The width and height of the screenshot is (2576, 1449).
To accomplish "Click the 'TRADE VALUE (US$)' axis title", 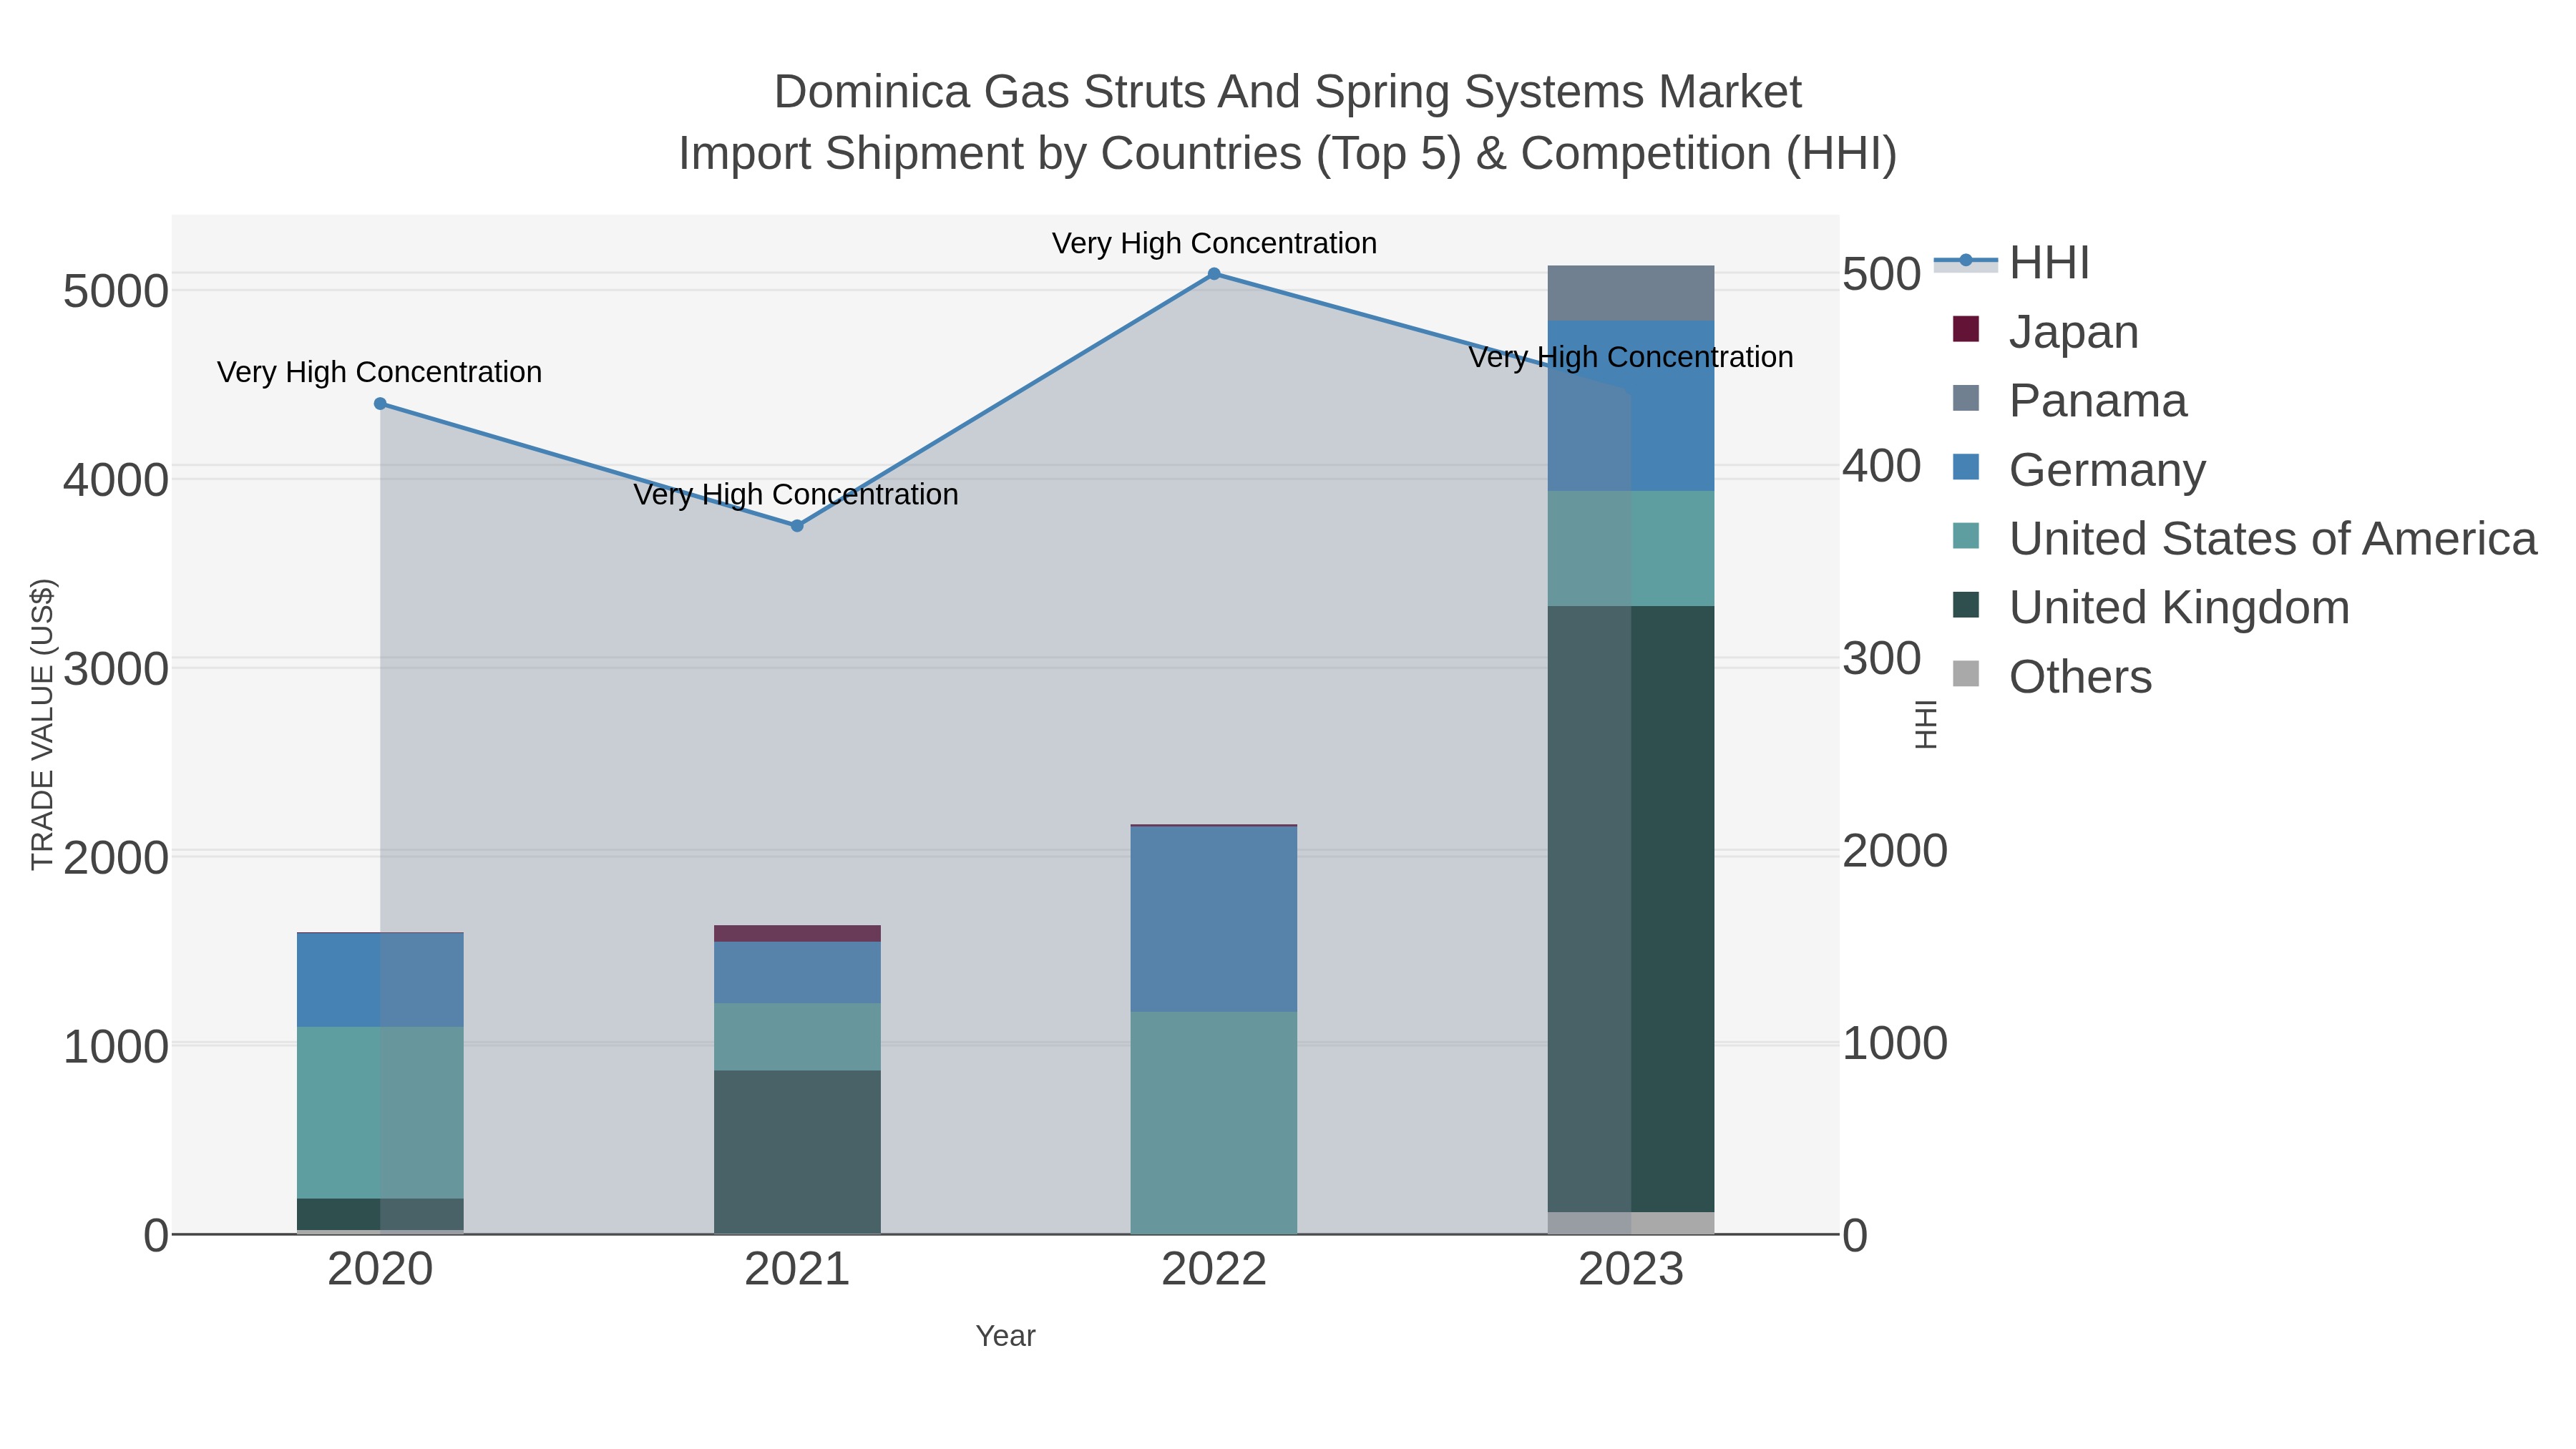I will pyautogui.click(x=43, y=725).
